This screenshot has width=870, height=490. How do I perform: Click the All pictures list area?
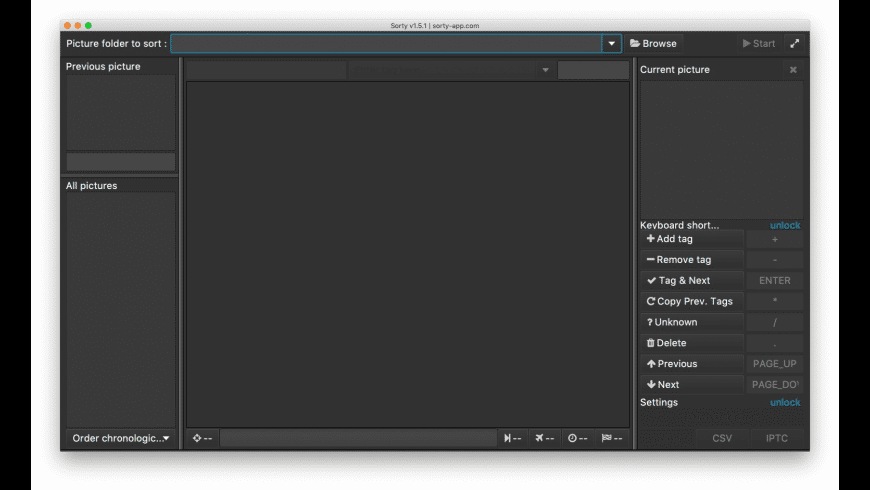[x=121, y=310]
